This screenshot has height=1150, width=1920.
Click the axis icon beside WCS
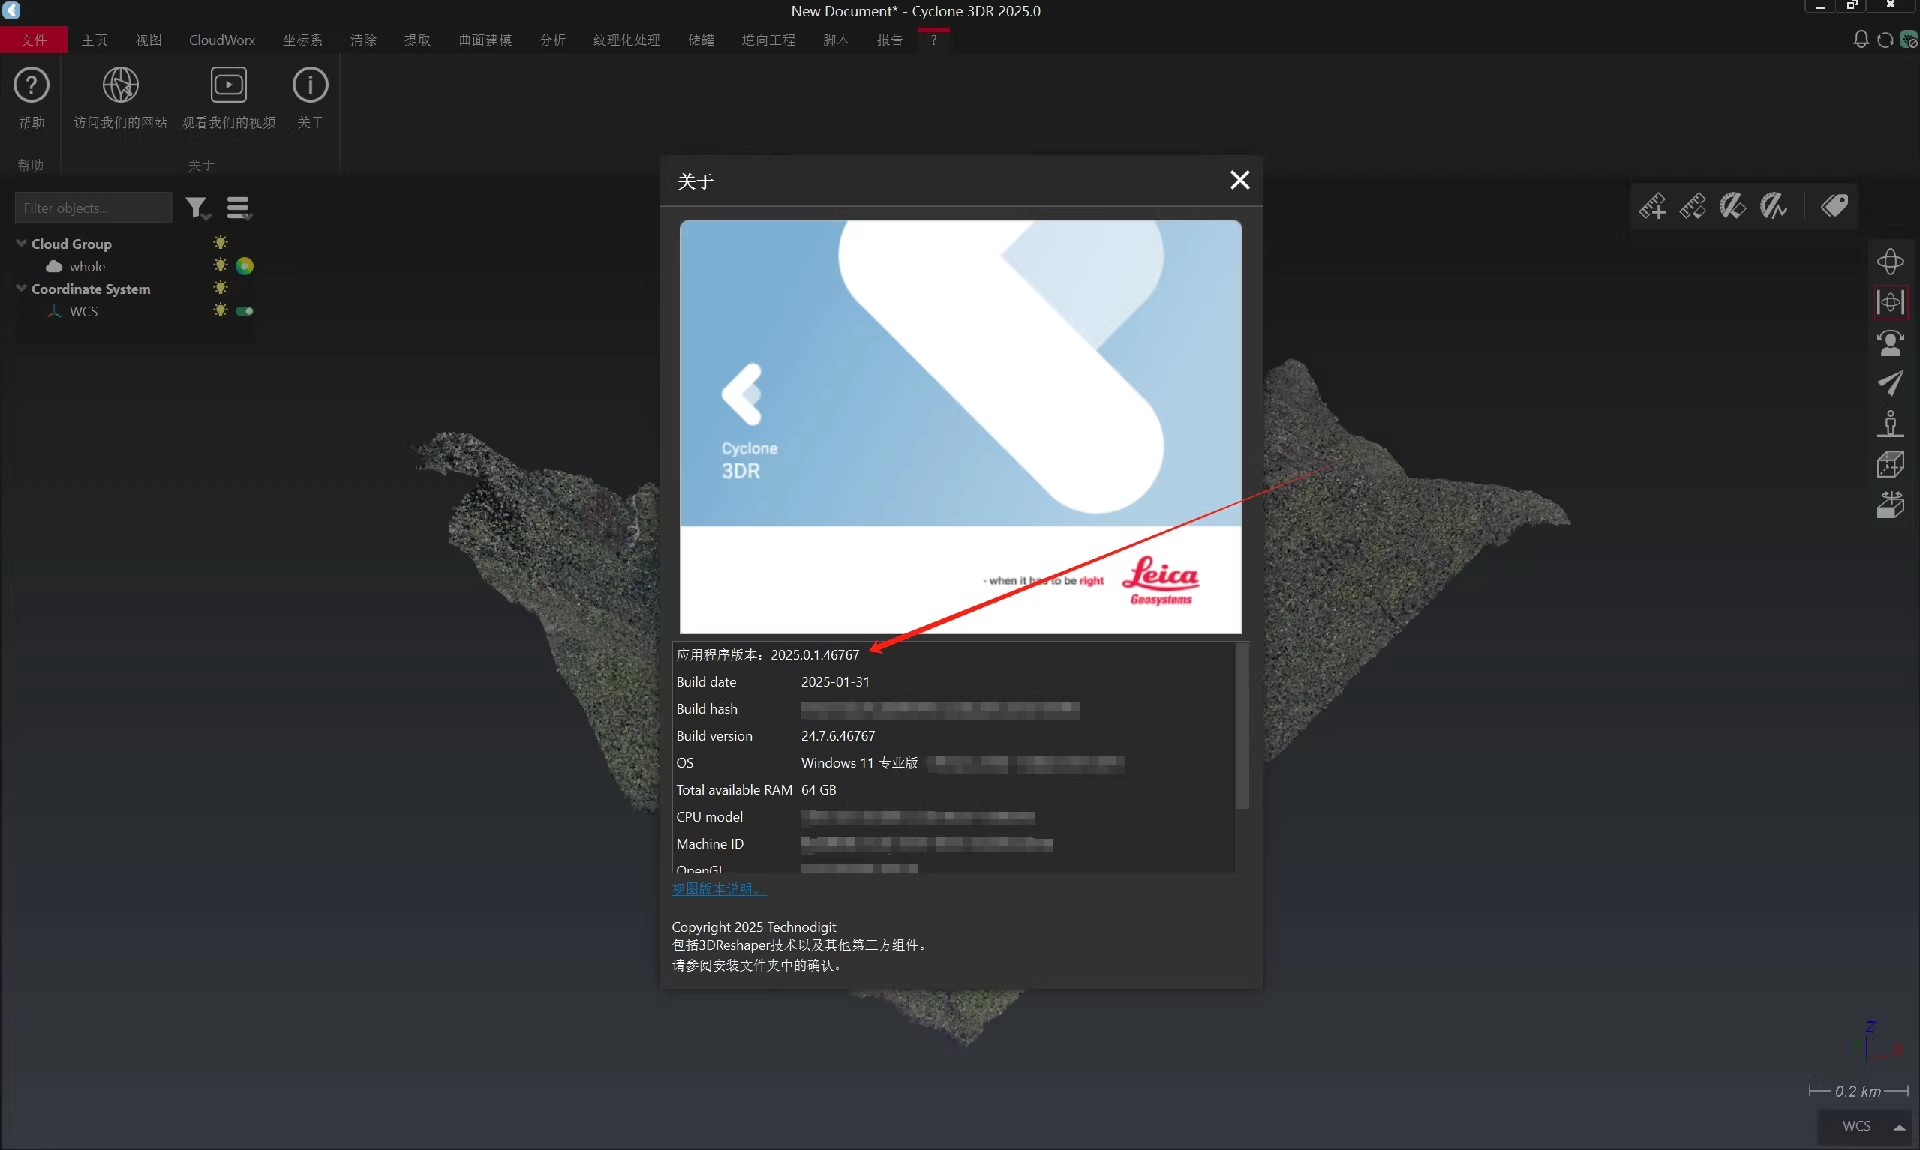click(54, 311)
